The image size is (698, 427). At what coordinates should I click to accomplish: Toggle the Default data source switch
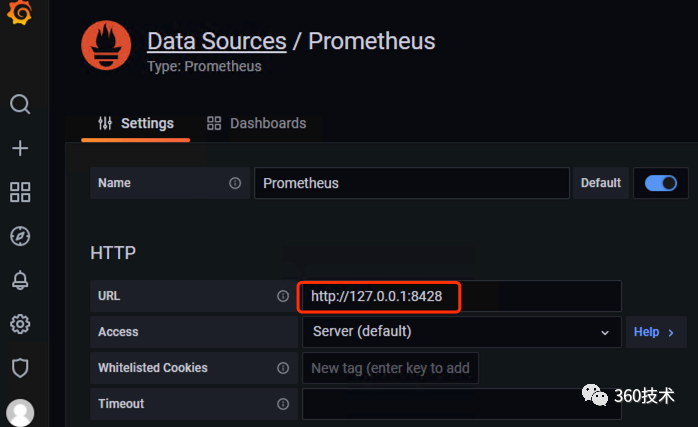tap(661, 183)
